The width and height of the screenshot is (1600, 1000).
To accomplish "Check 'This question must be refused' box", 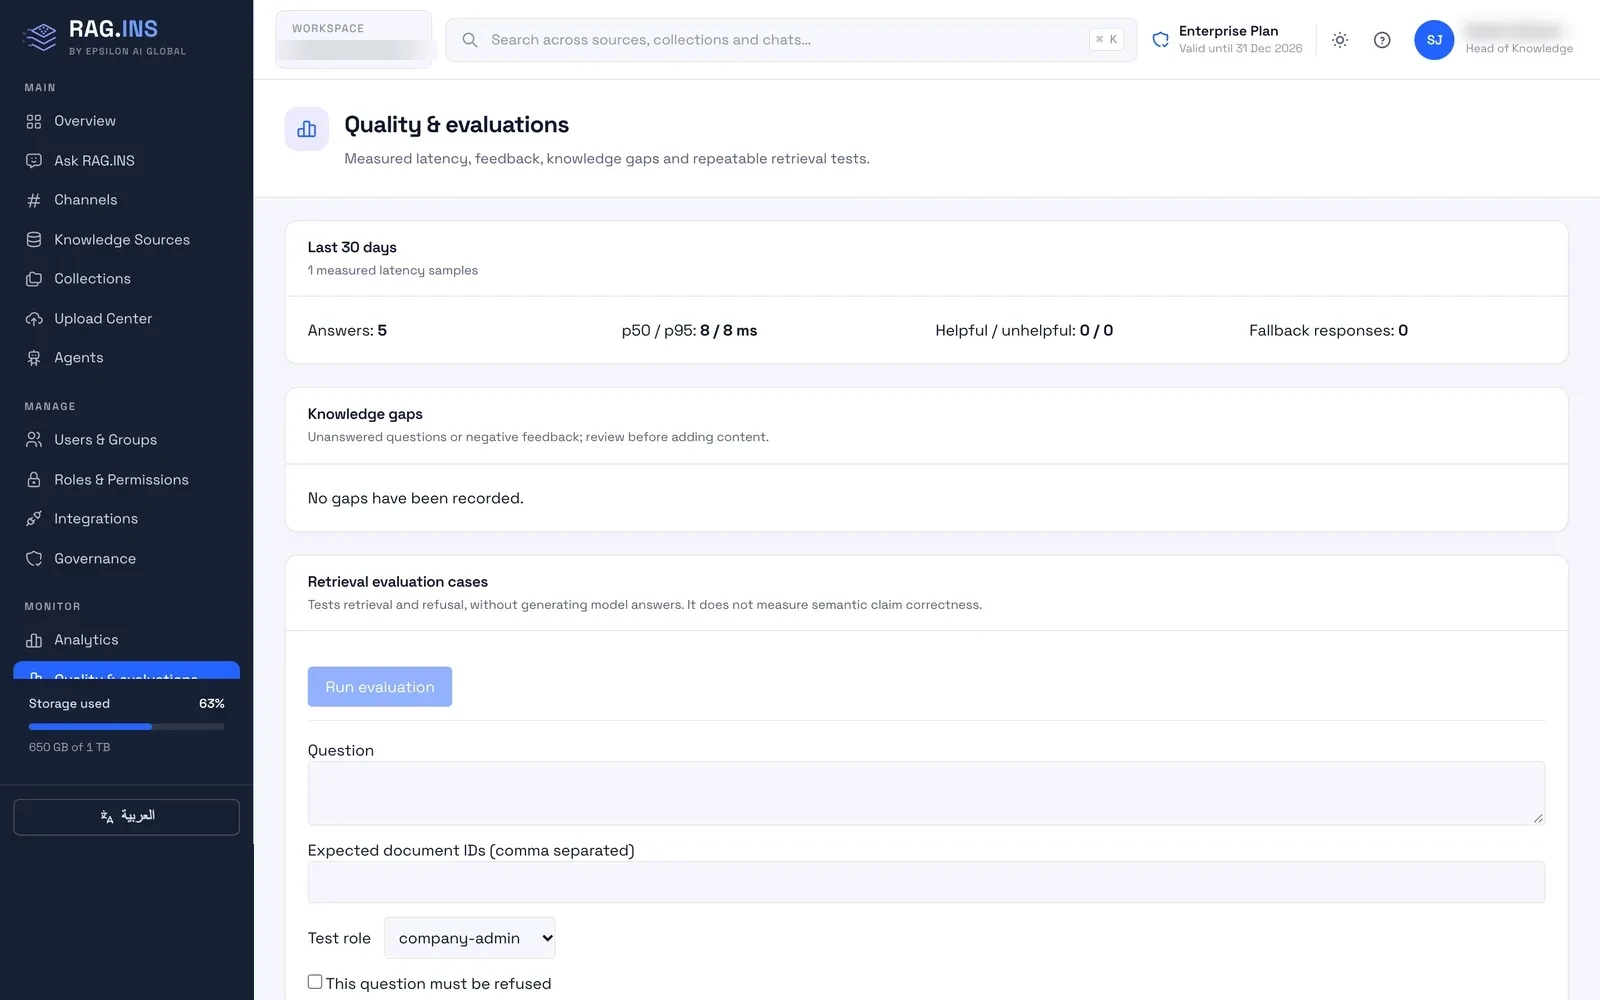I will [x=315, y=982].
